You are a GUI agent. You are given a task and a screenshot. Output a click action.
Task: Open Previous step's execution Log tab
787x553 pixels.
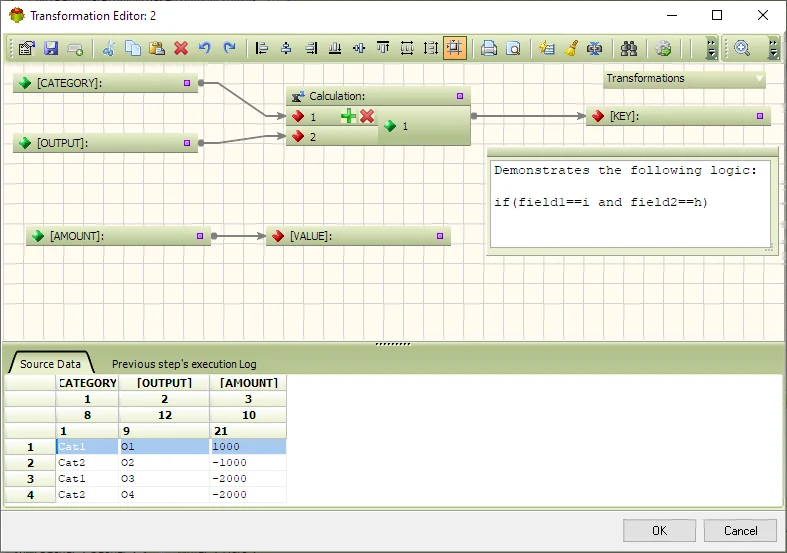click(184, 364)
